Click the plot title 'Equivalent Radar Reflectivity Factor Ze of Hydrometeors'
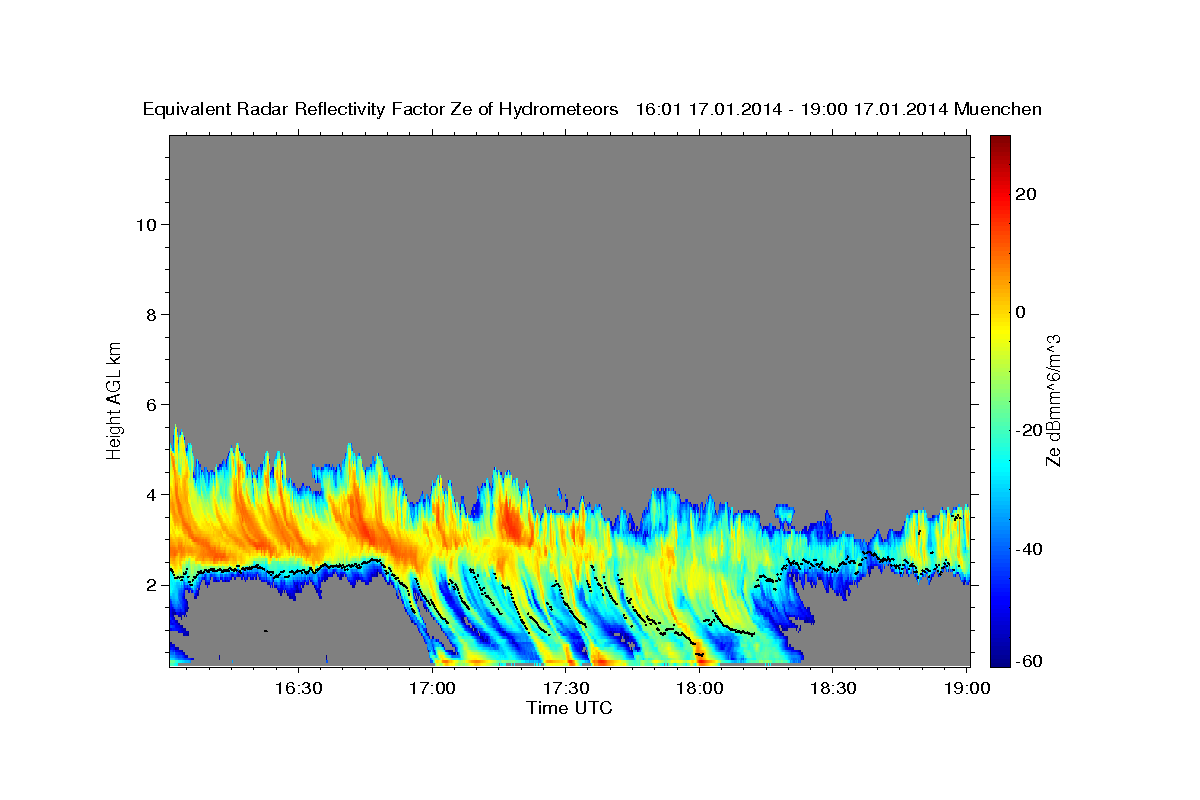The image size is (1200, 800). point(381,110)
